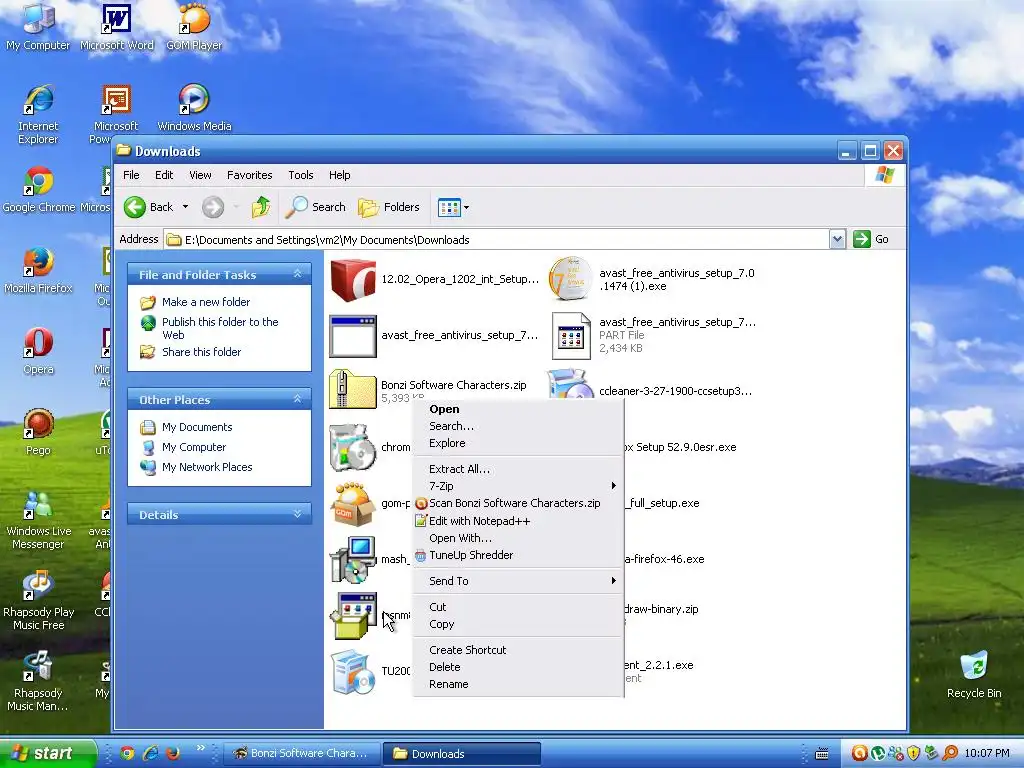Click Chrome quick launch icon in taskbar
1024x768 pixels.
127,753
